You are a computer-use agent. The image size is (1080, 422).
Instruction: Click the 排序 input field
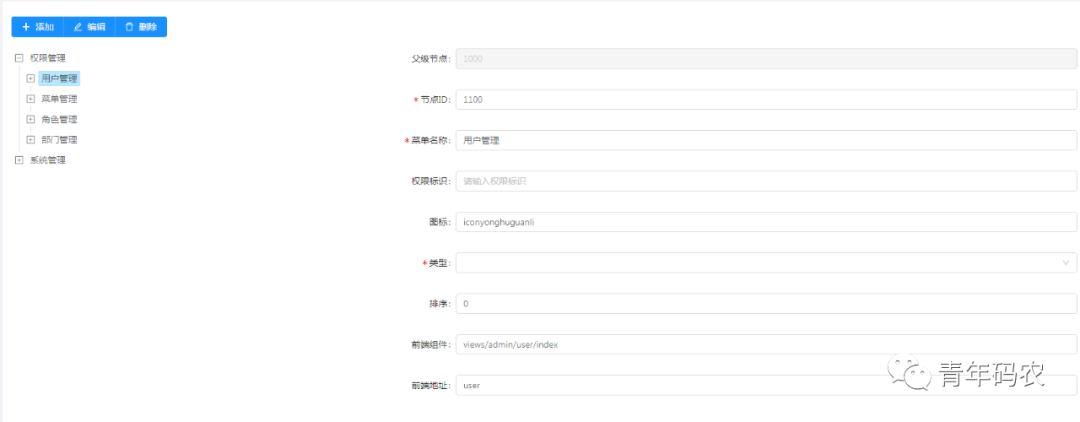pos(766,304)
